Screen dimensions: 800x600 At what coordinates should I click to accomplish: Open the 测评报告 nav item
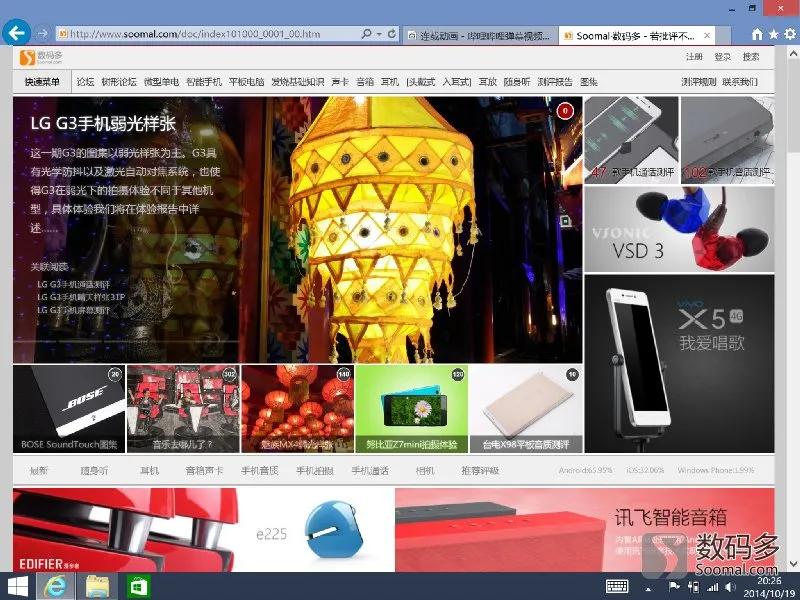coord(555,82)
